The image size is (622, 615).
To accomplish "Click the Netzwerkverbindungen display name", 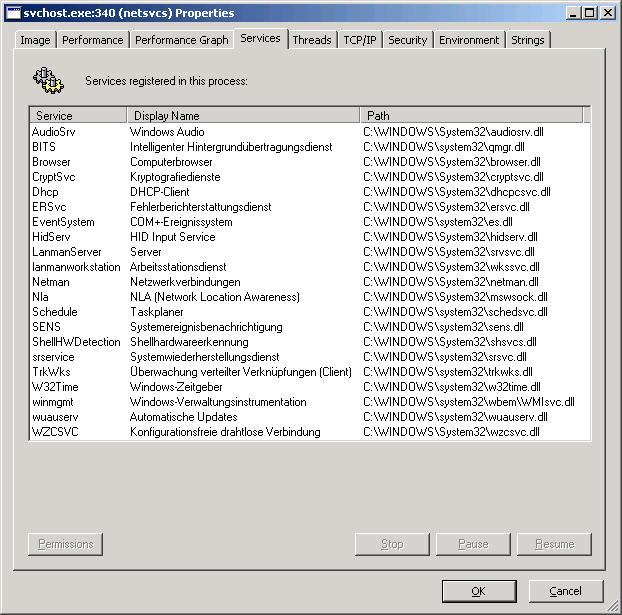I will click(x=185, y=282).
